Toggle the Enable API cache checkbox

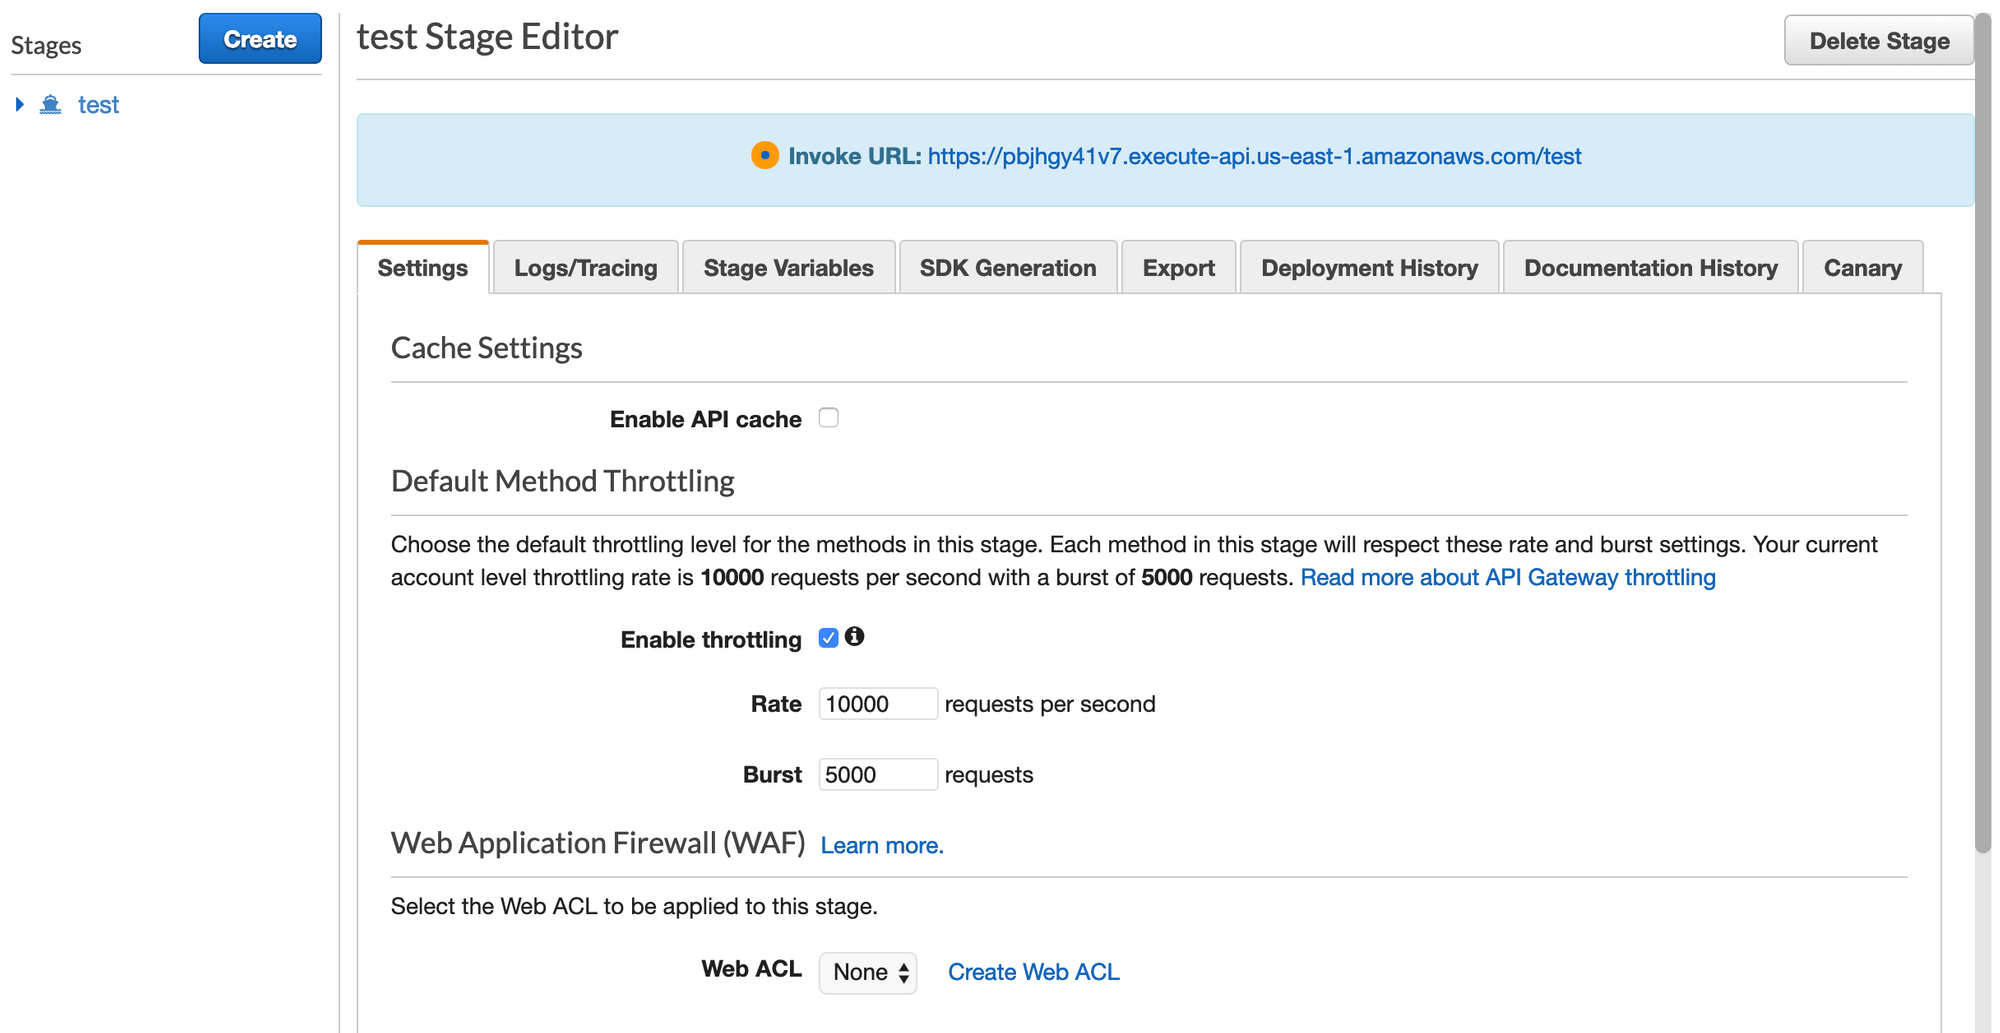point(828,418)
